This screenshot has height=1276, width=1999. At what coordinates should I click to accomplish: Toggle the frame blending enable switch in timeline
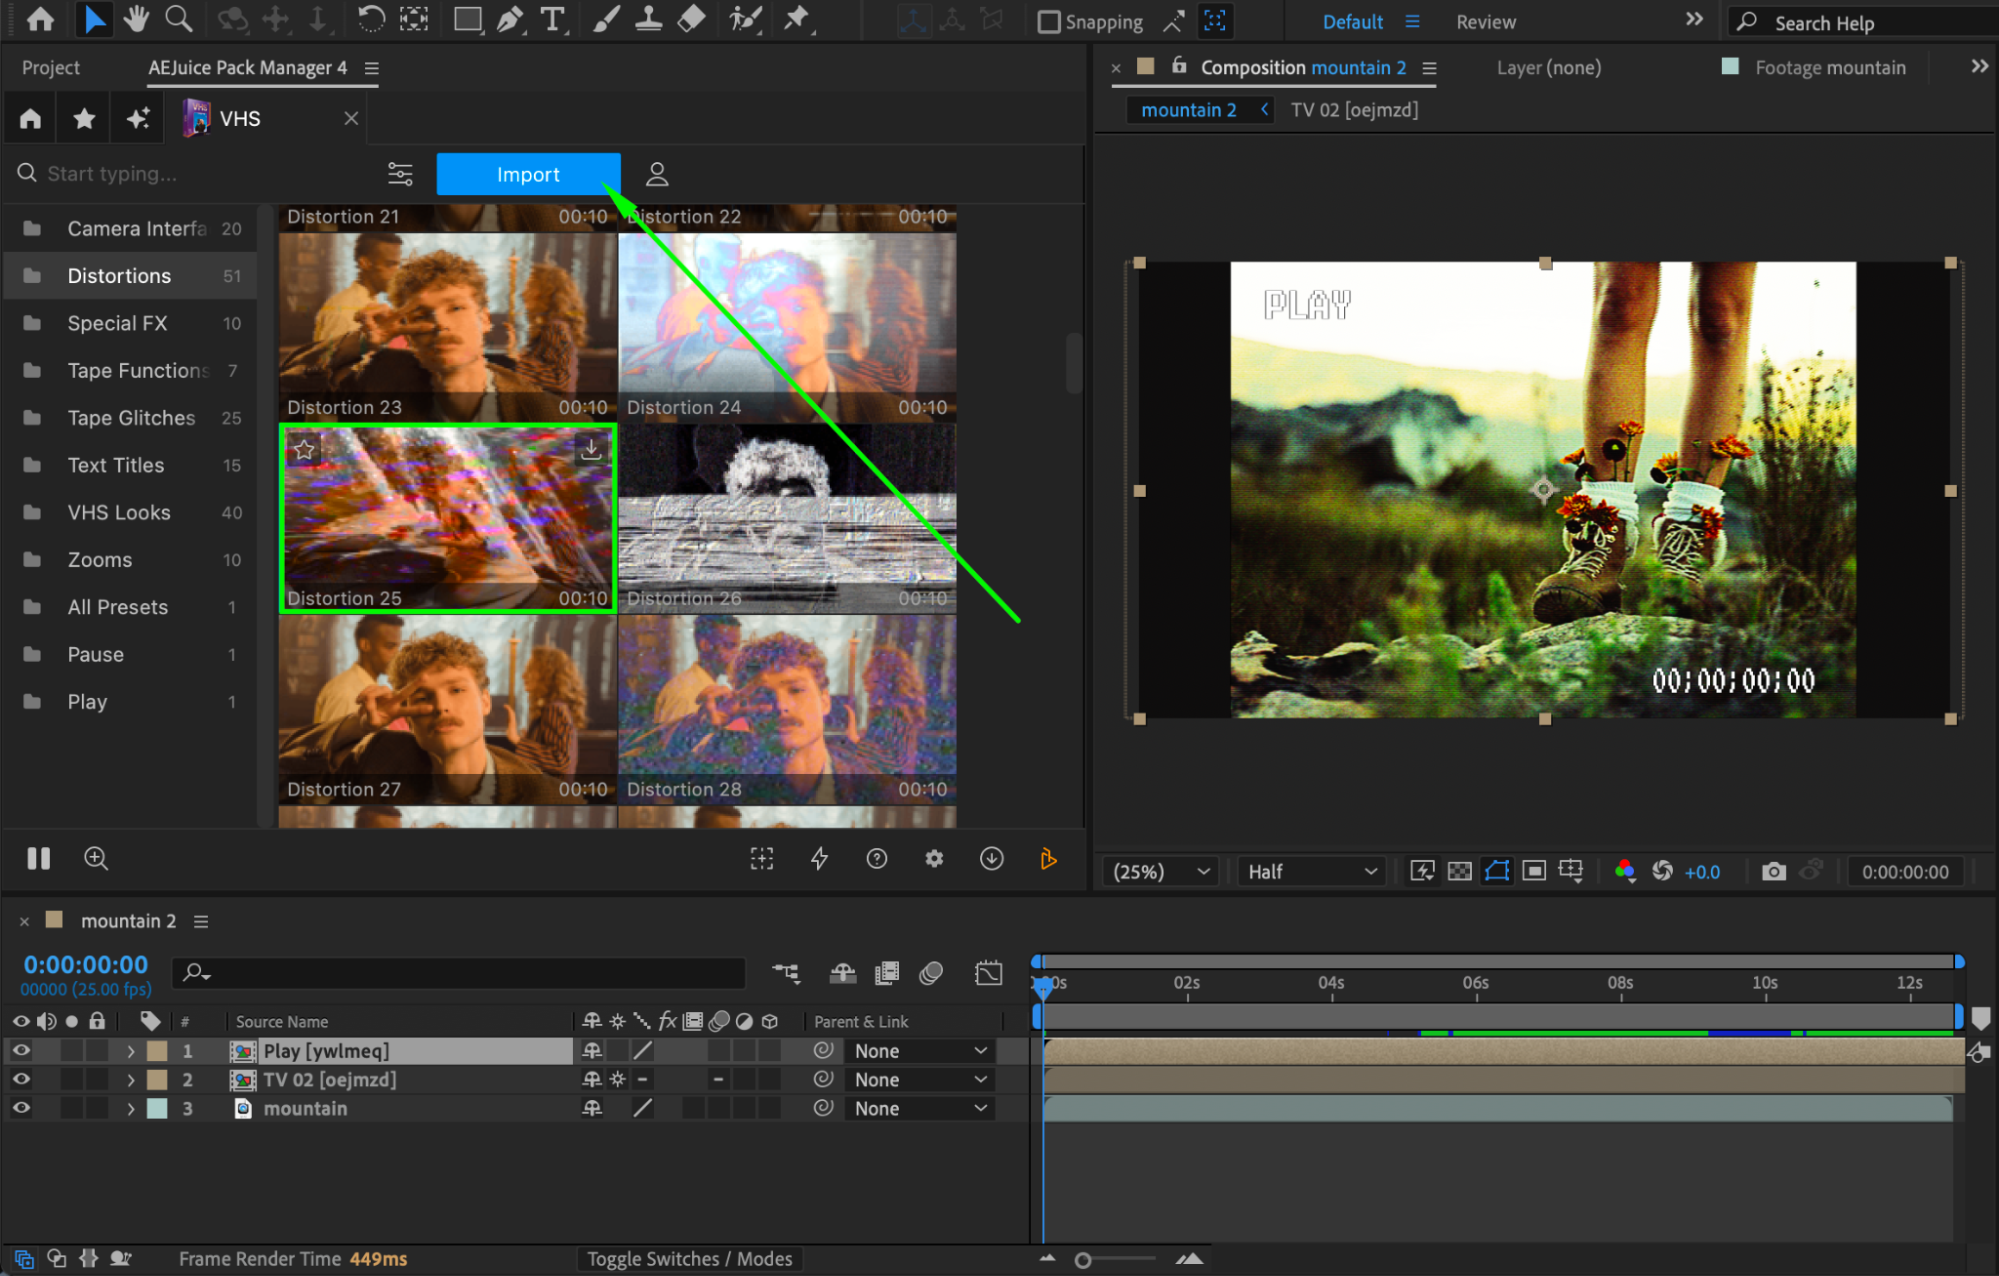tap(886, 972)
